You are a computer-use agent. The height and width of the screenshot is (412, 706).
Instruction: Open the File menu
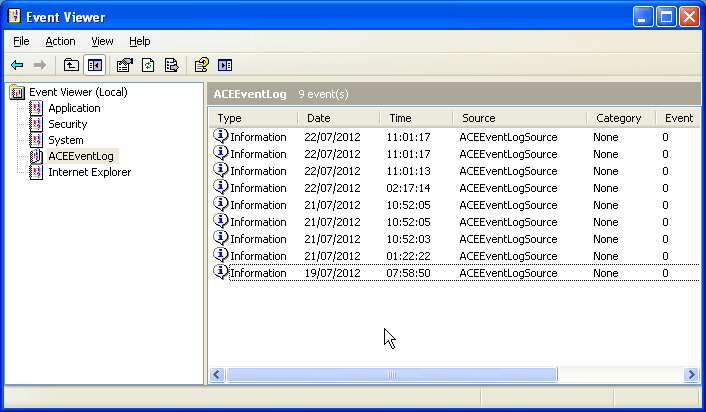[x=21, y=41]
